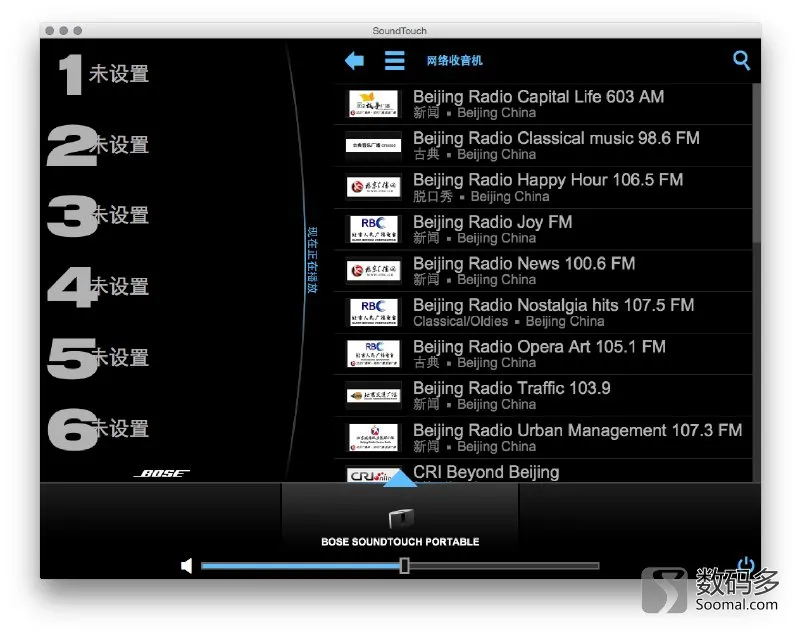
Task: Click the Classical music 98.6 FM logo
Action: 373,145
